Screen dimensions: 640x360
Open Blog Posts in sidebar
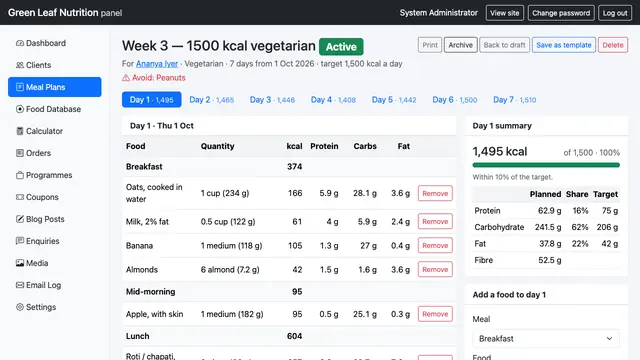point(55,219)
